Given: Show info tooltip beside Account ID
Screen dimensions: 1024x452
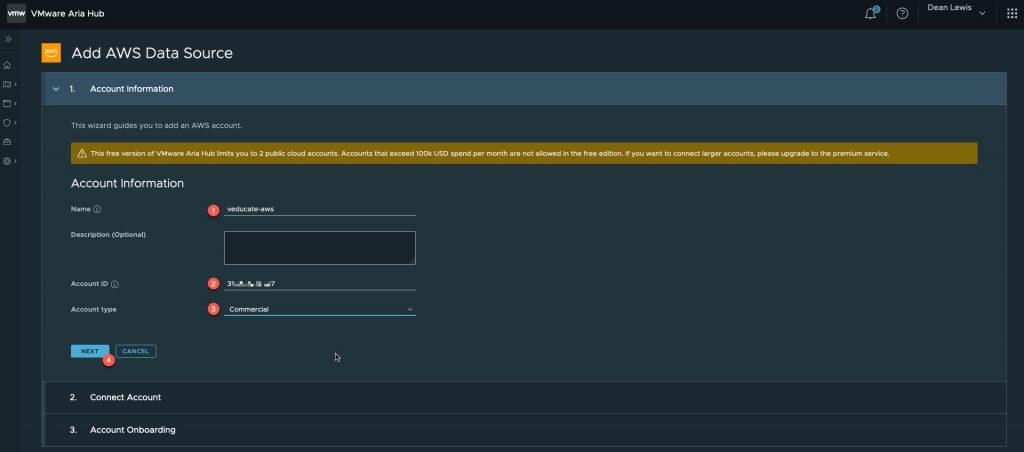Looking at the screenshot, I should pyautogui.click(x=115, y=284).
